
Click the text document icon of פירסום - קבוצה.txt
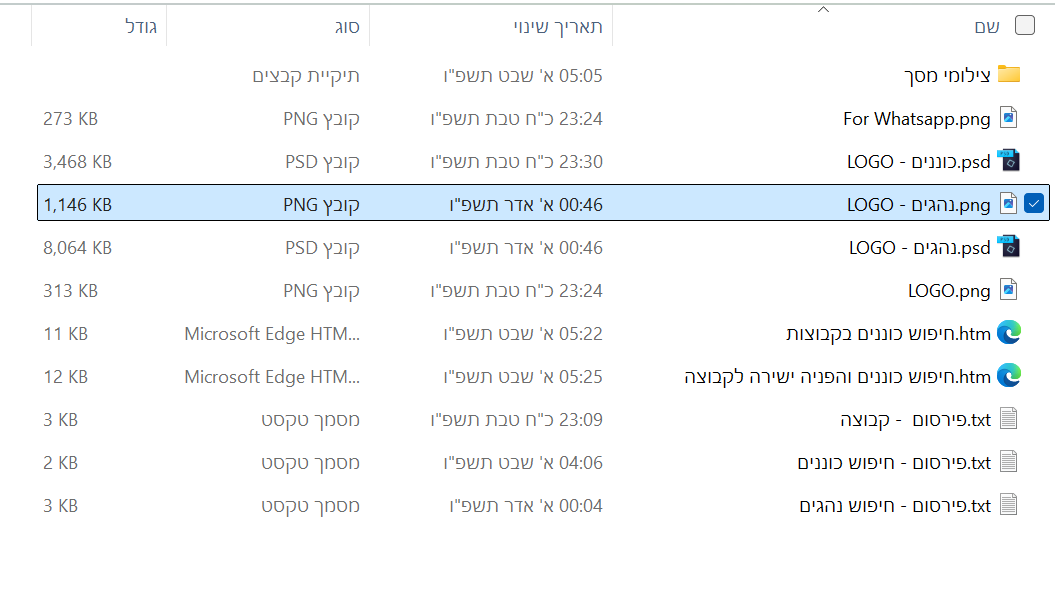(1008, 418)
